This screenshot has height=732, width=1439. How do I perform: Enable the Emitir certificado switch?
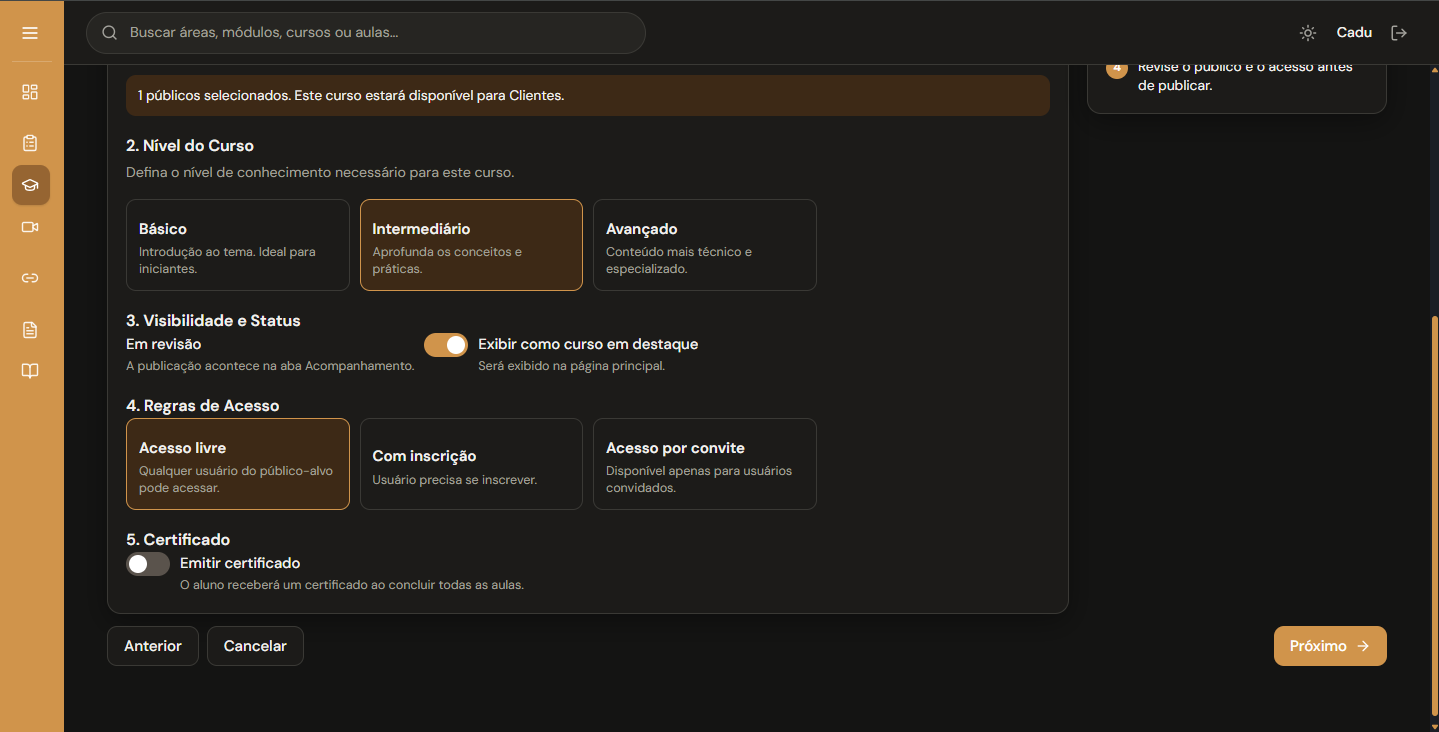pyautogui.click(x=148, y=564)
